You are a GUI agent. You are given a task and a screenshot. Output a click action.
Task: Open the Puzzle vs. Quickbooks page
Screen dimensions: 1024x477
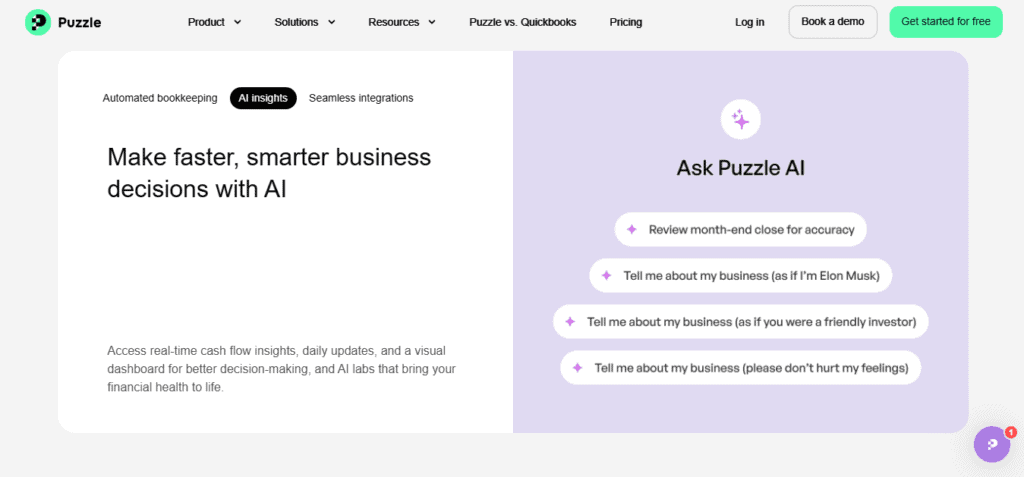(522, 22)
